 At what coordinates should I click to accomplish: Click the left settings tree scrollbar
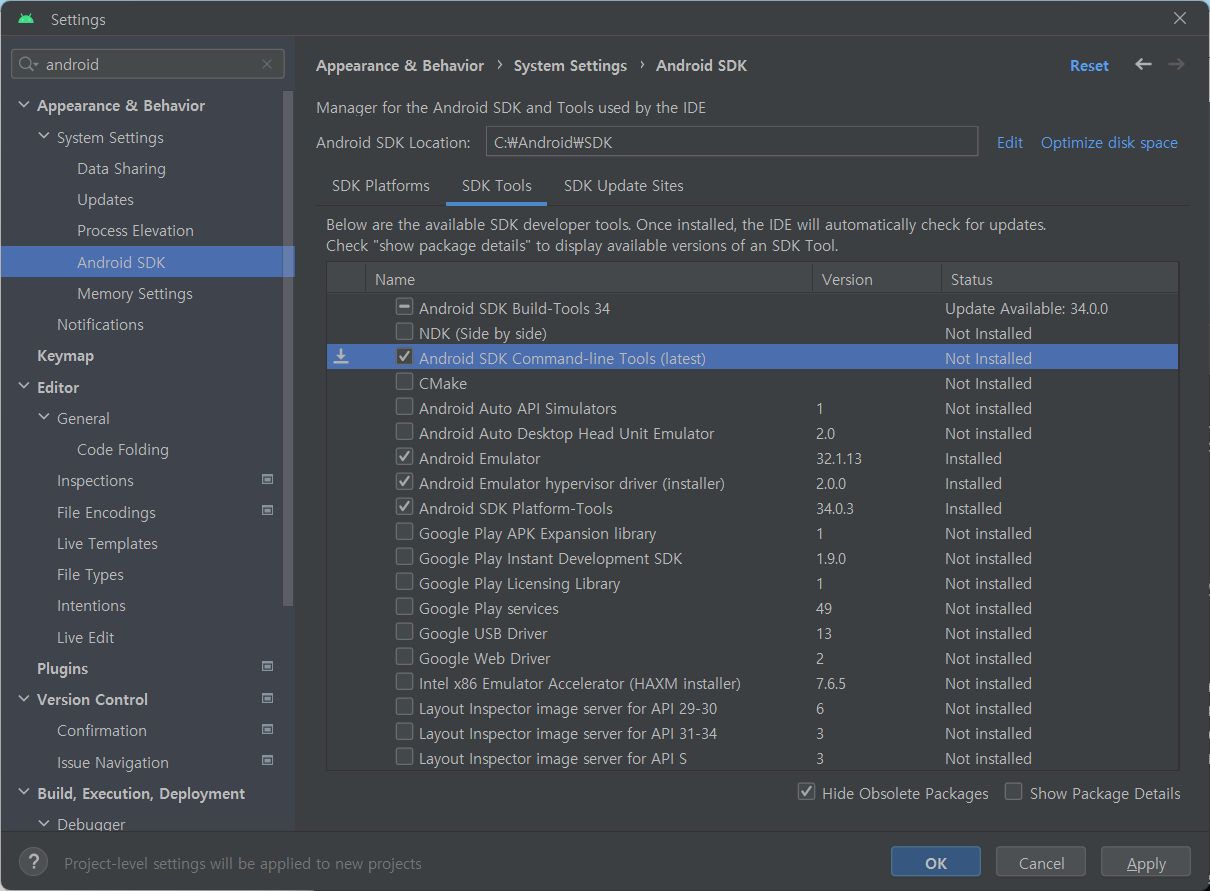(289, 350)
